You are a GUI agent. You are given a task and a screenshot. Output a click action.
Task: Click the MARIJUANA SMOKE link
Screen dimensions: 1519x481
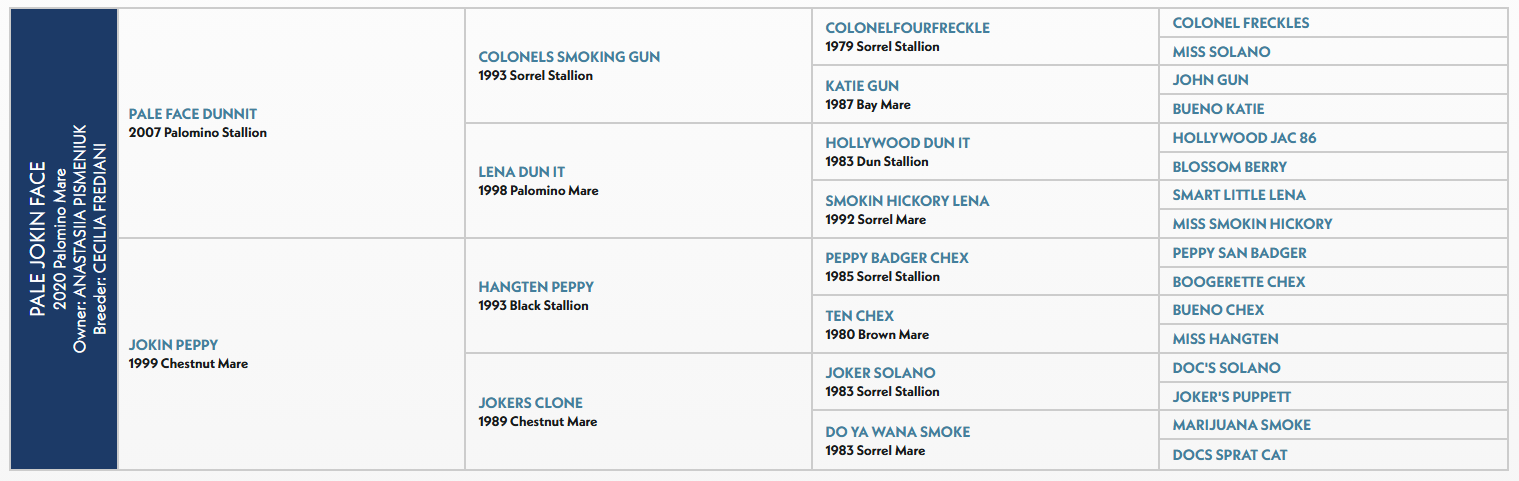pyautogui.click(x=1241, y=425)
